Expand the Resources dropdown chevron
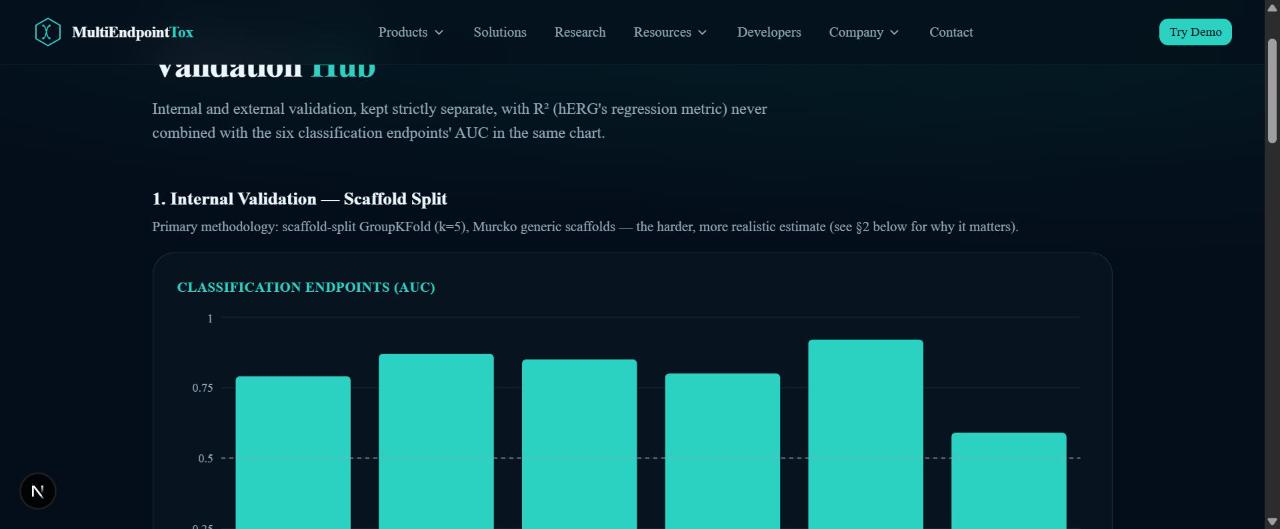Screen dimensions: 1280x529 pos(702,33)
